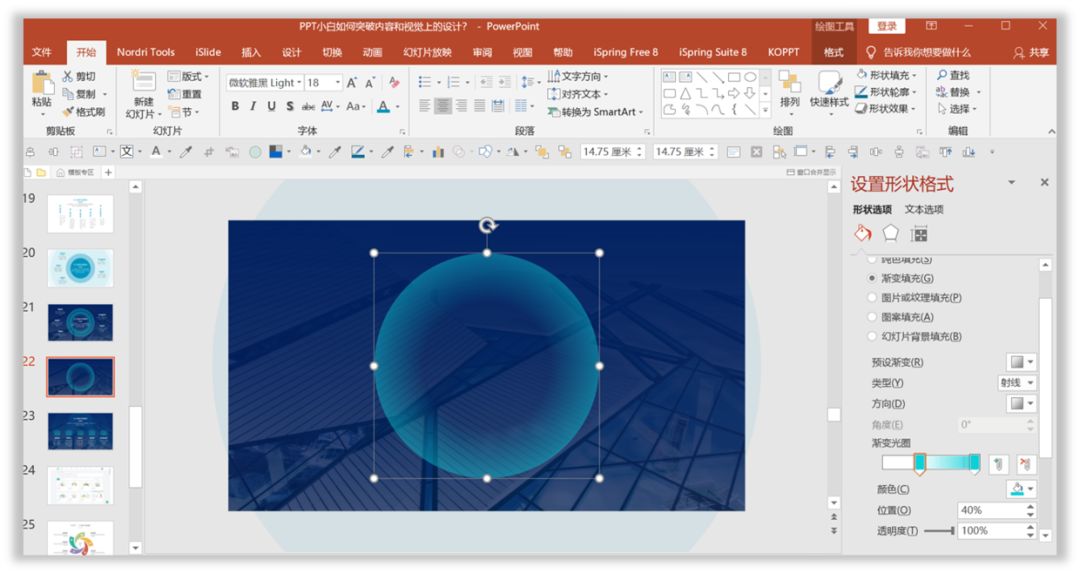
Task: Switch to the iSlide ribbon tab
Action: coord(208,52)
